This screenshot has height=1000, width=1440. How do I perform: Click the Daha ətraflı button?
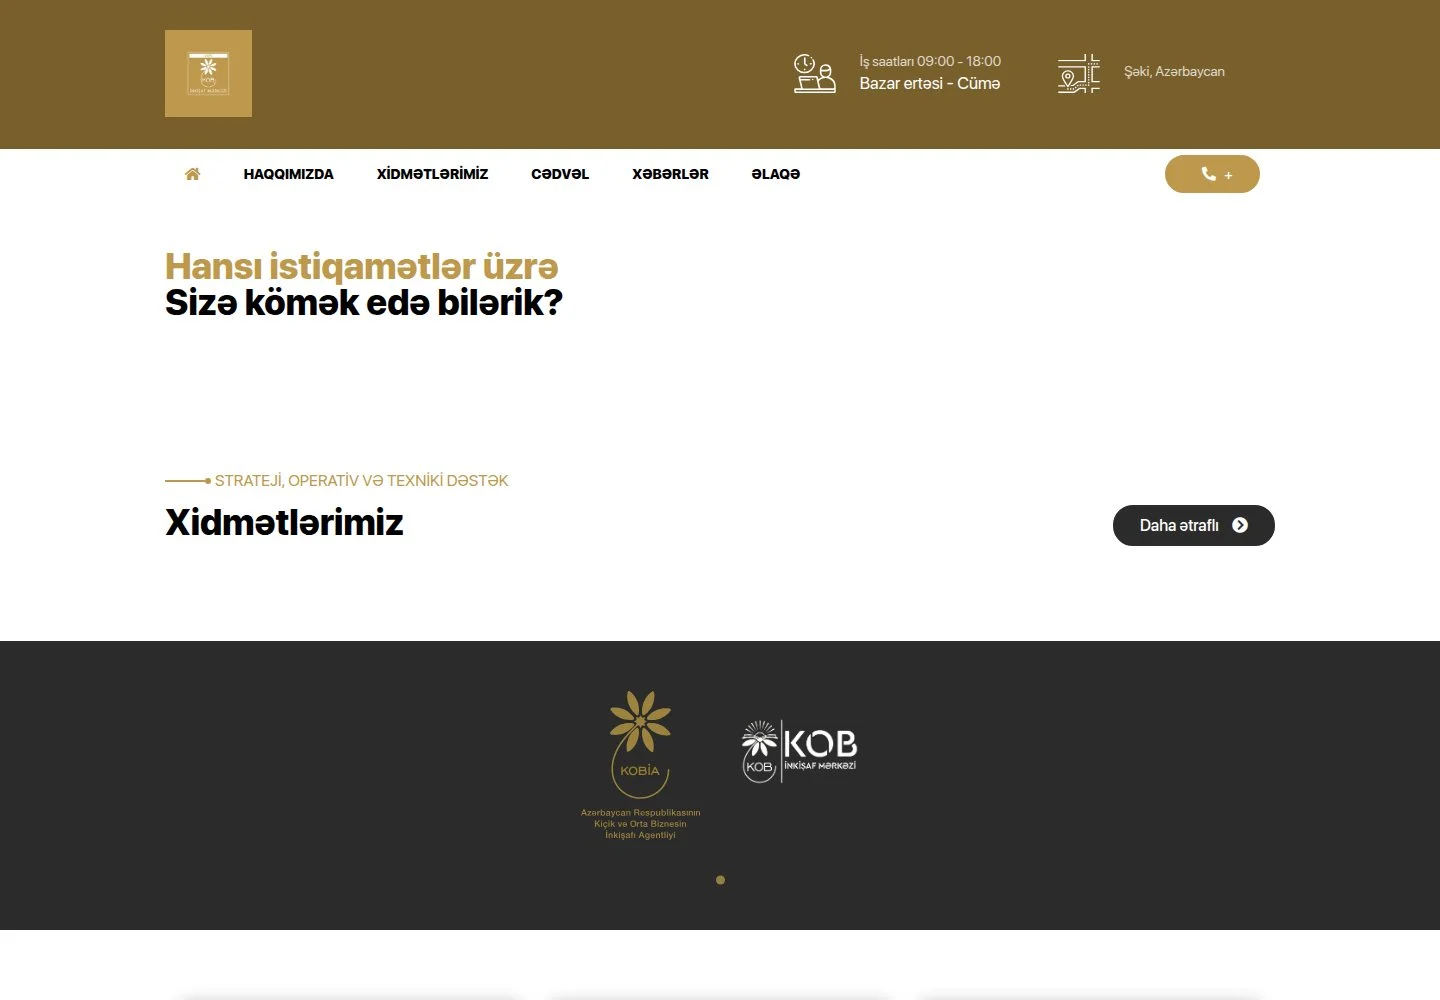tap(1194, 525)
